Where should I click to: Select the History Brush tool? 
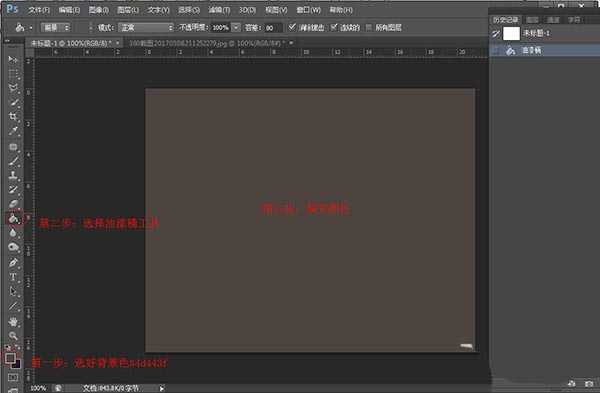tap(13, 189)
